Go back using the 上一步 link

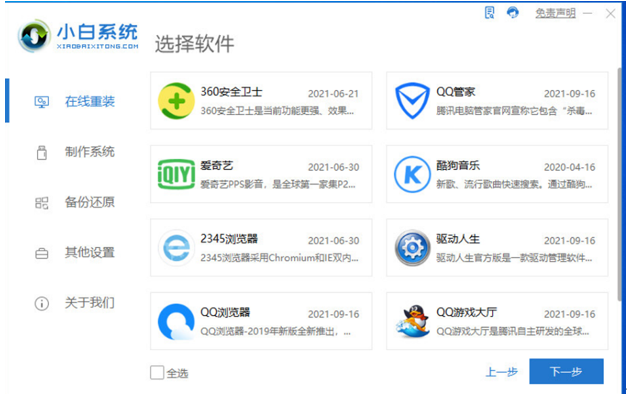pos(501,372)
